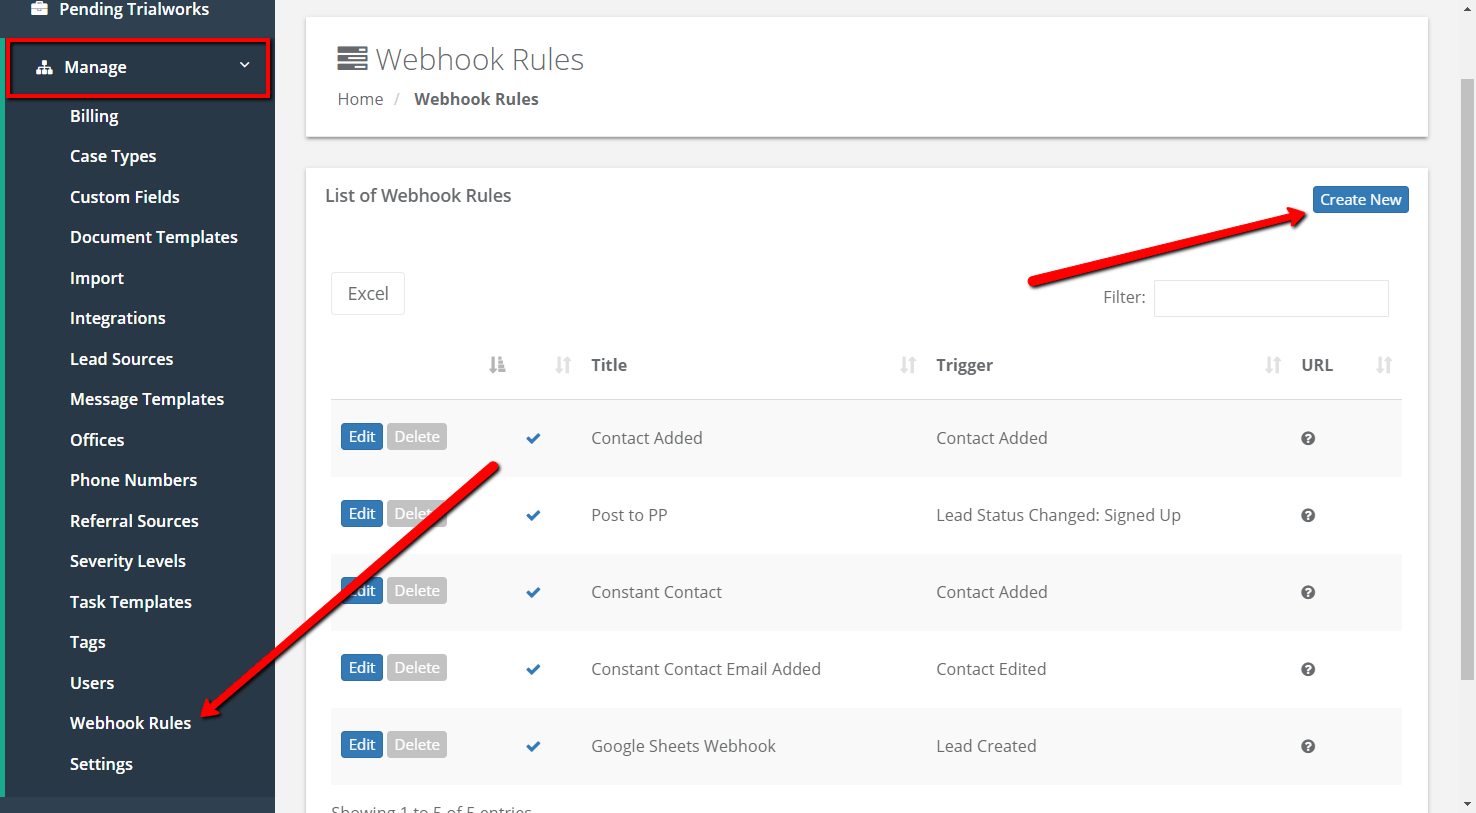The height and width of the screenshot is (813, 1476).
Task: Click the Create New button
Action: [1360, 199]
